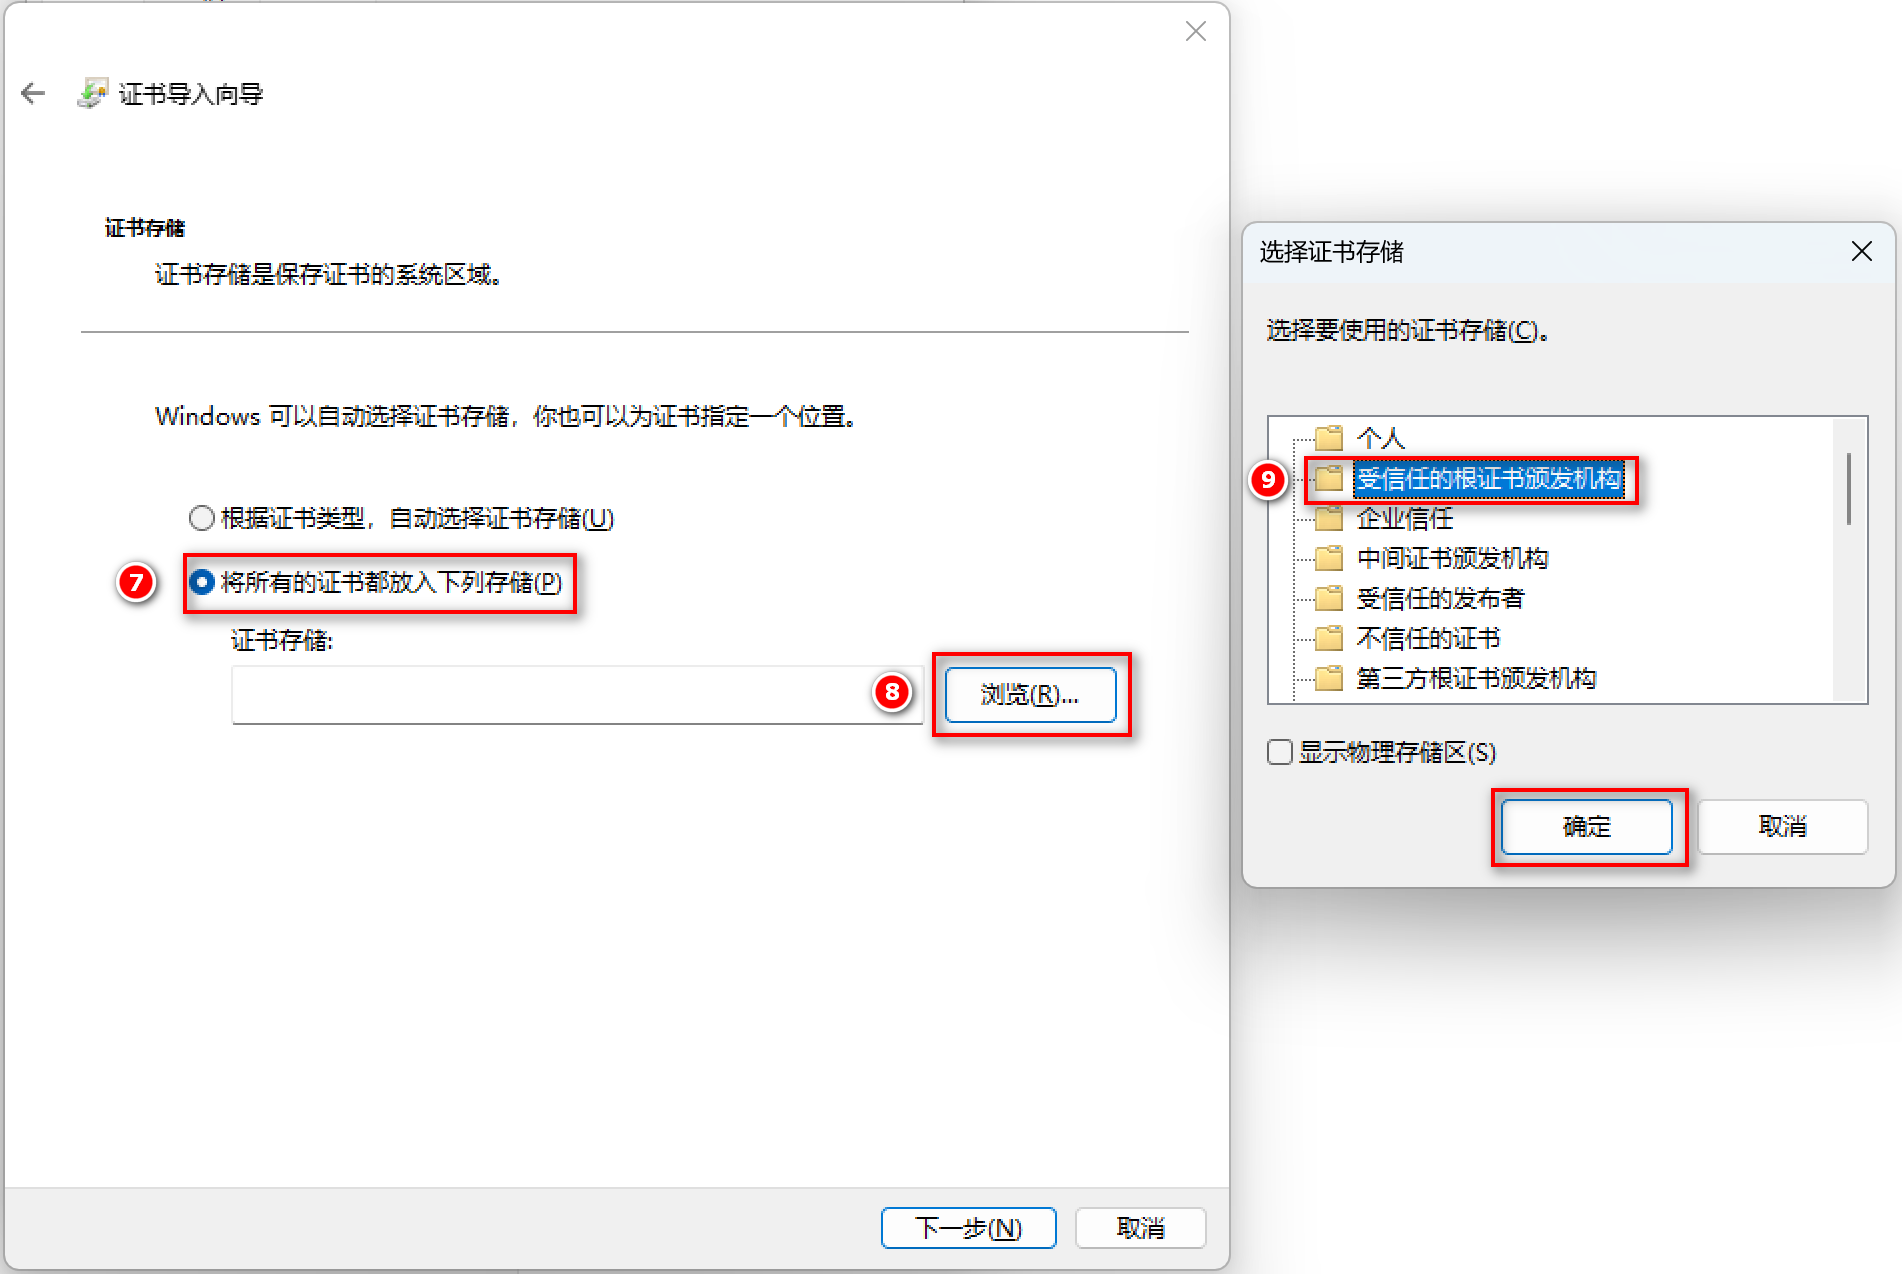
Task: Click the 证书导入向导 certificate icon
Action: [x=92, y=94]
